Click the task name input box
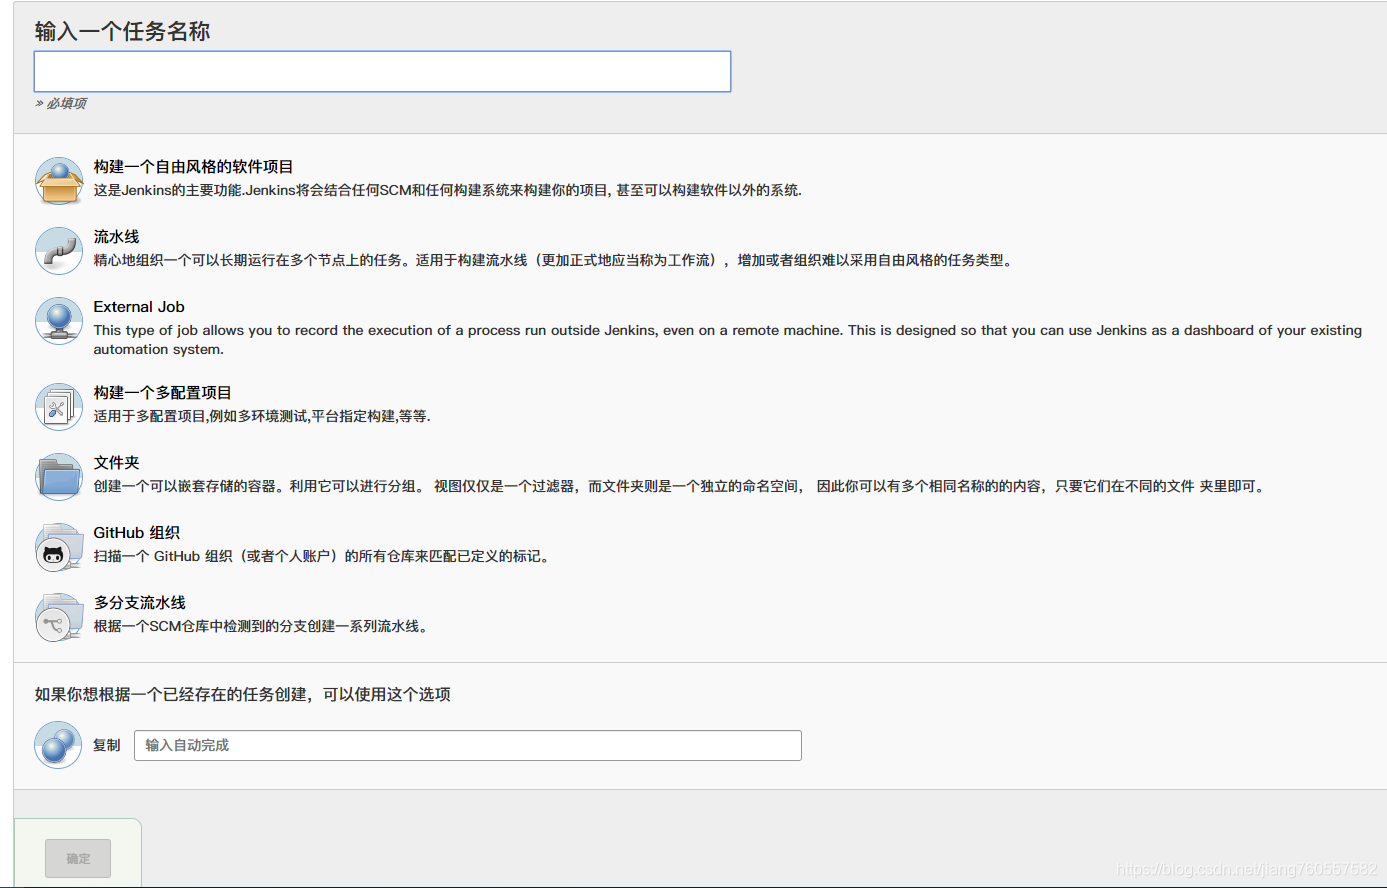Viewport: 1387px width, 888px height. tap(381, 71)
